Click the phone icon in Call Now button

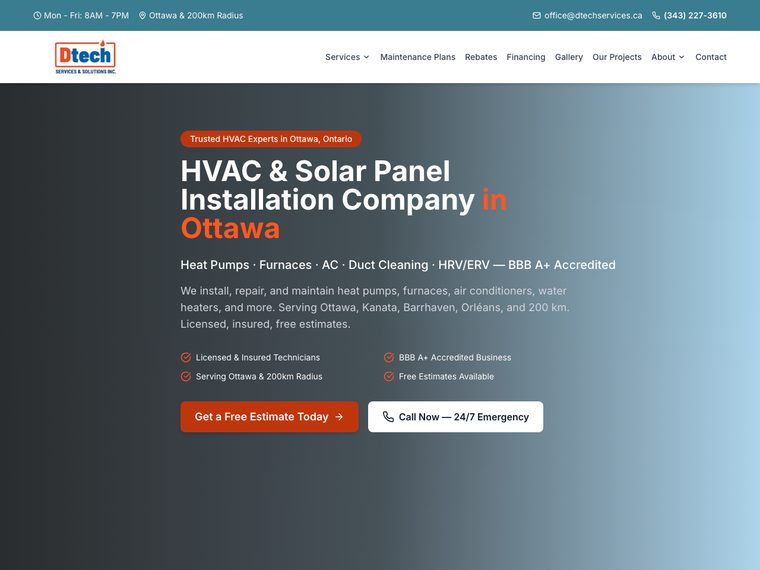click(x=388, y=416)
